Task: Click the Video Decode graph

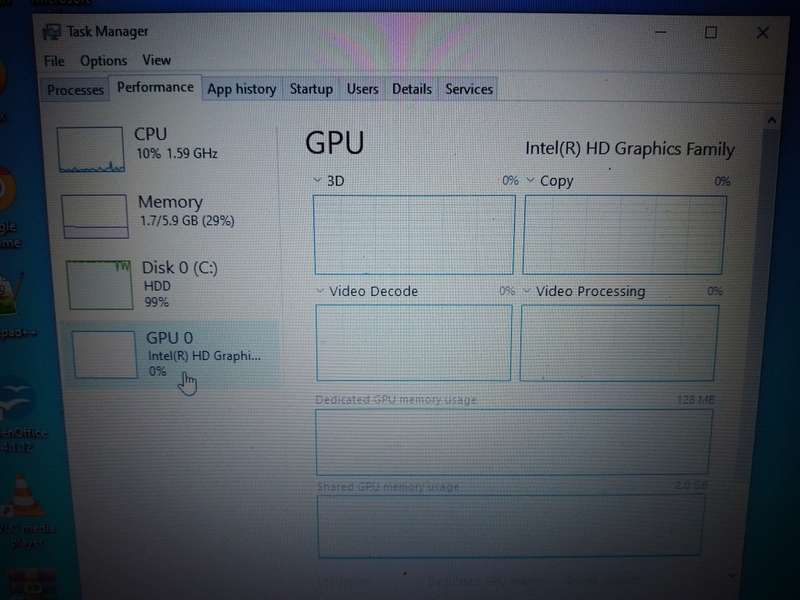Action: tap(414, 343)
